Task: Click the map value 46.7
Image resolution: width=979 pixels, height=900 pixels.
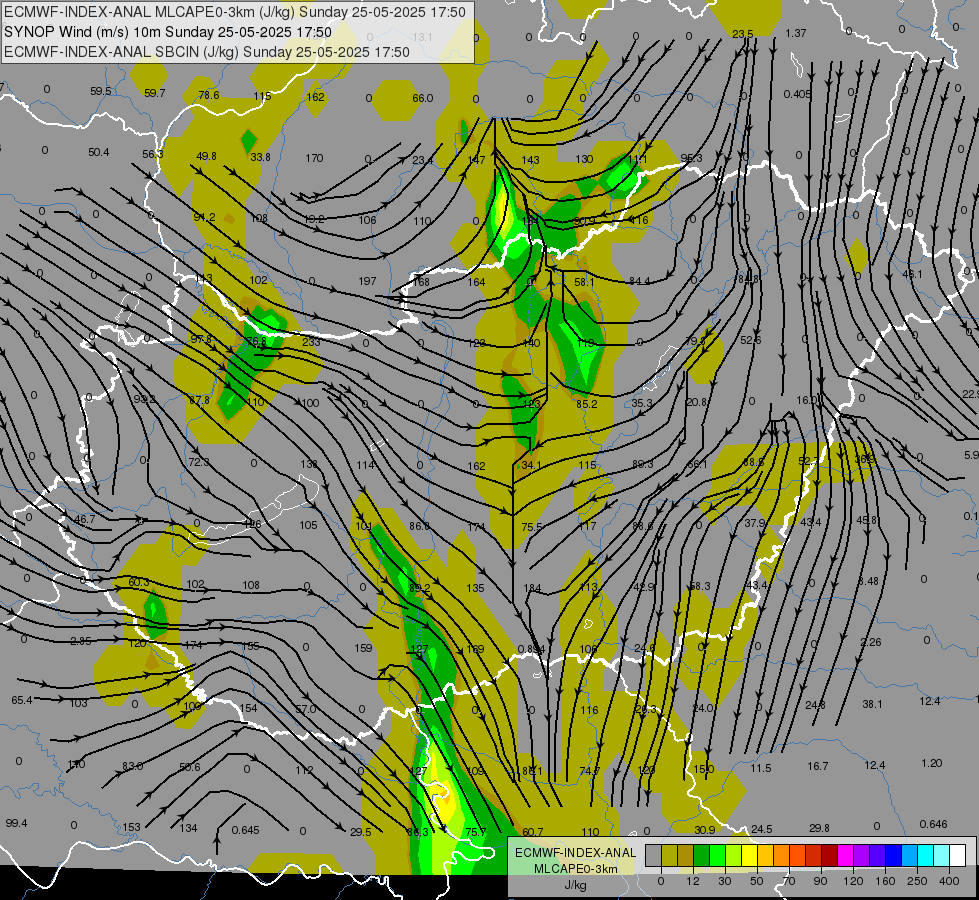Action: (x=84, y=519)
